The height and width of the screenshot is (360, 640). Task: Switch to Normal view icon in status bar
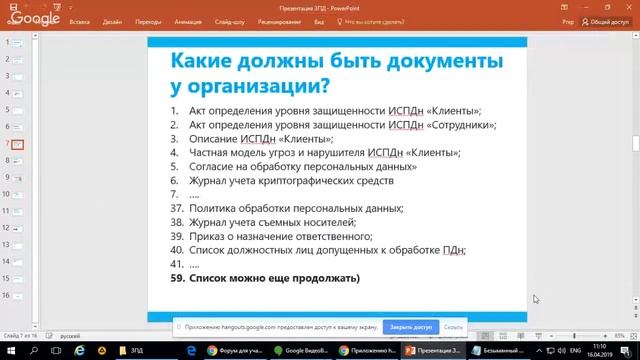click(485, 336)
